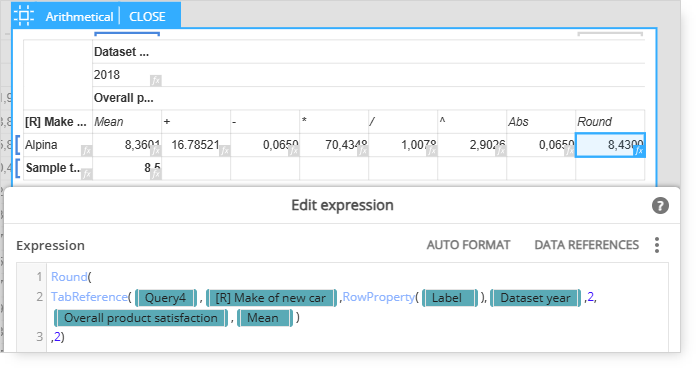Select the Round result cell 8,4300
696x368 pixels.
click(x=610, y=145)
